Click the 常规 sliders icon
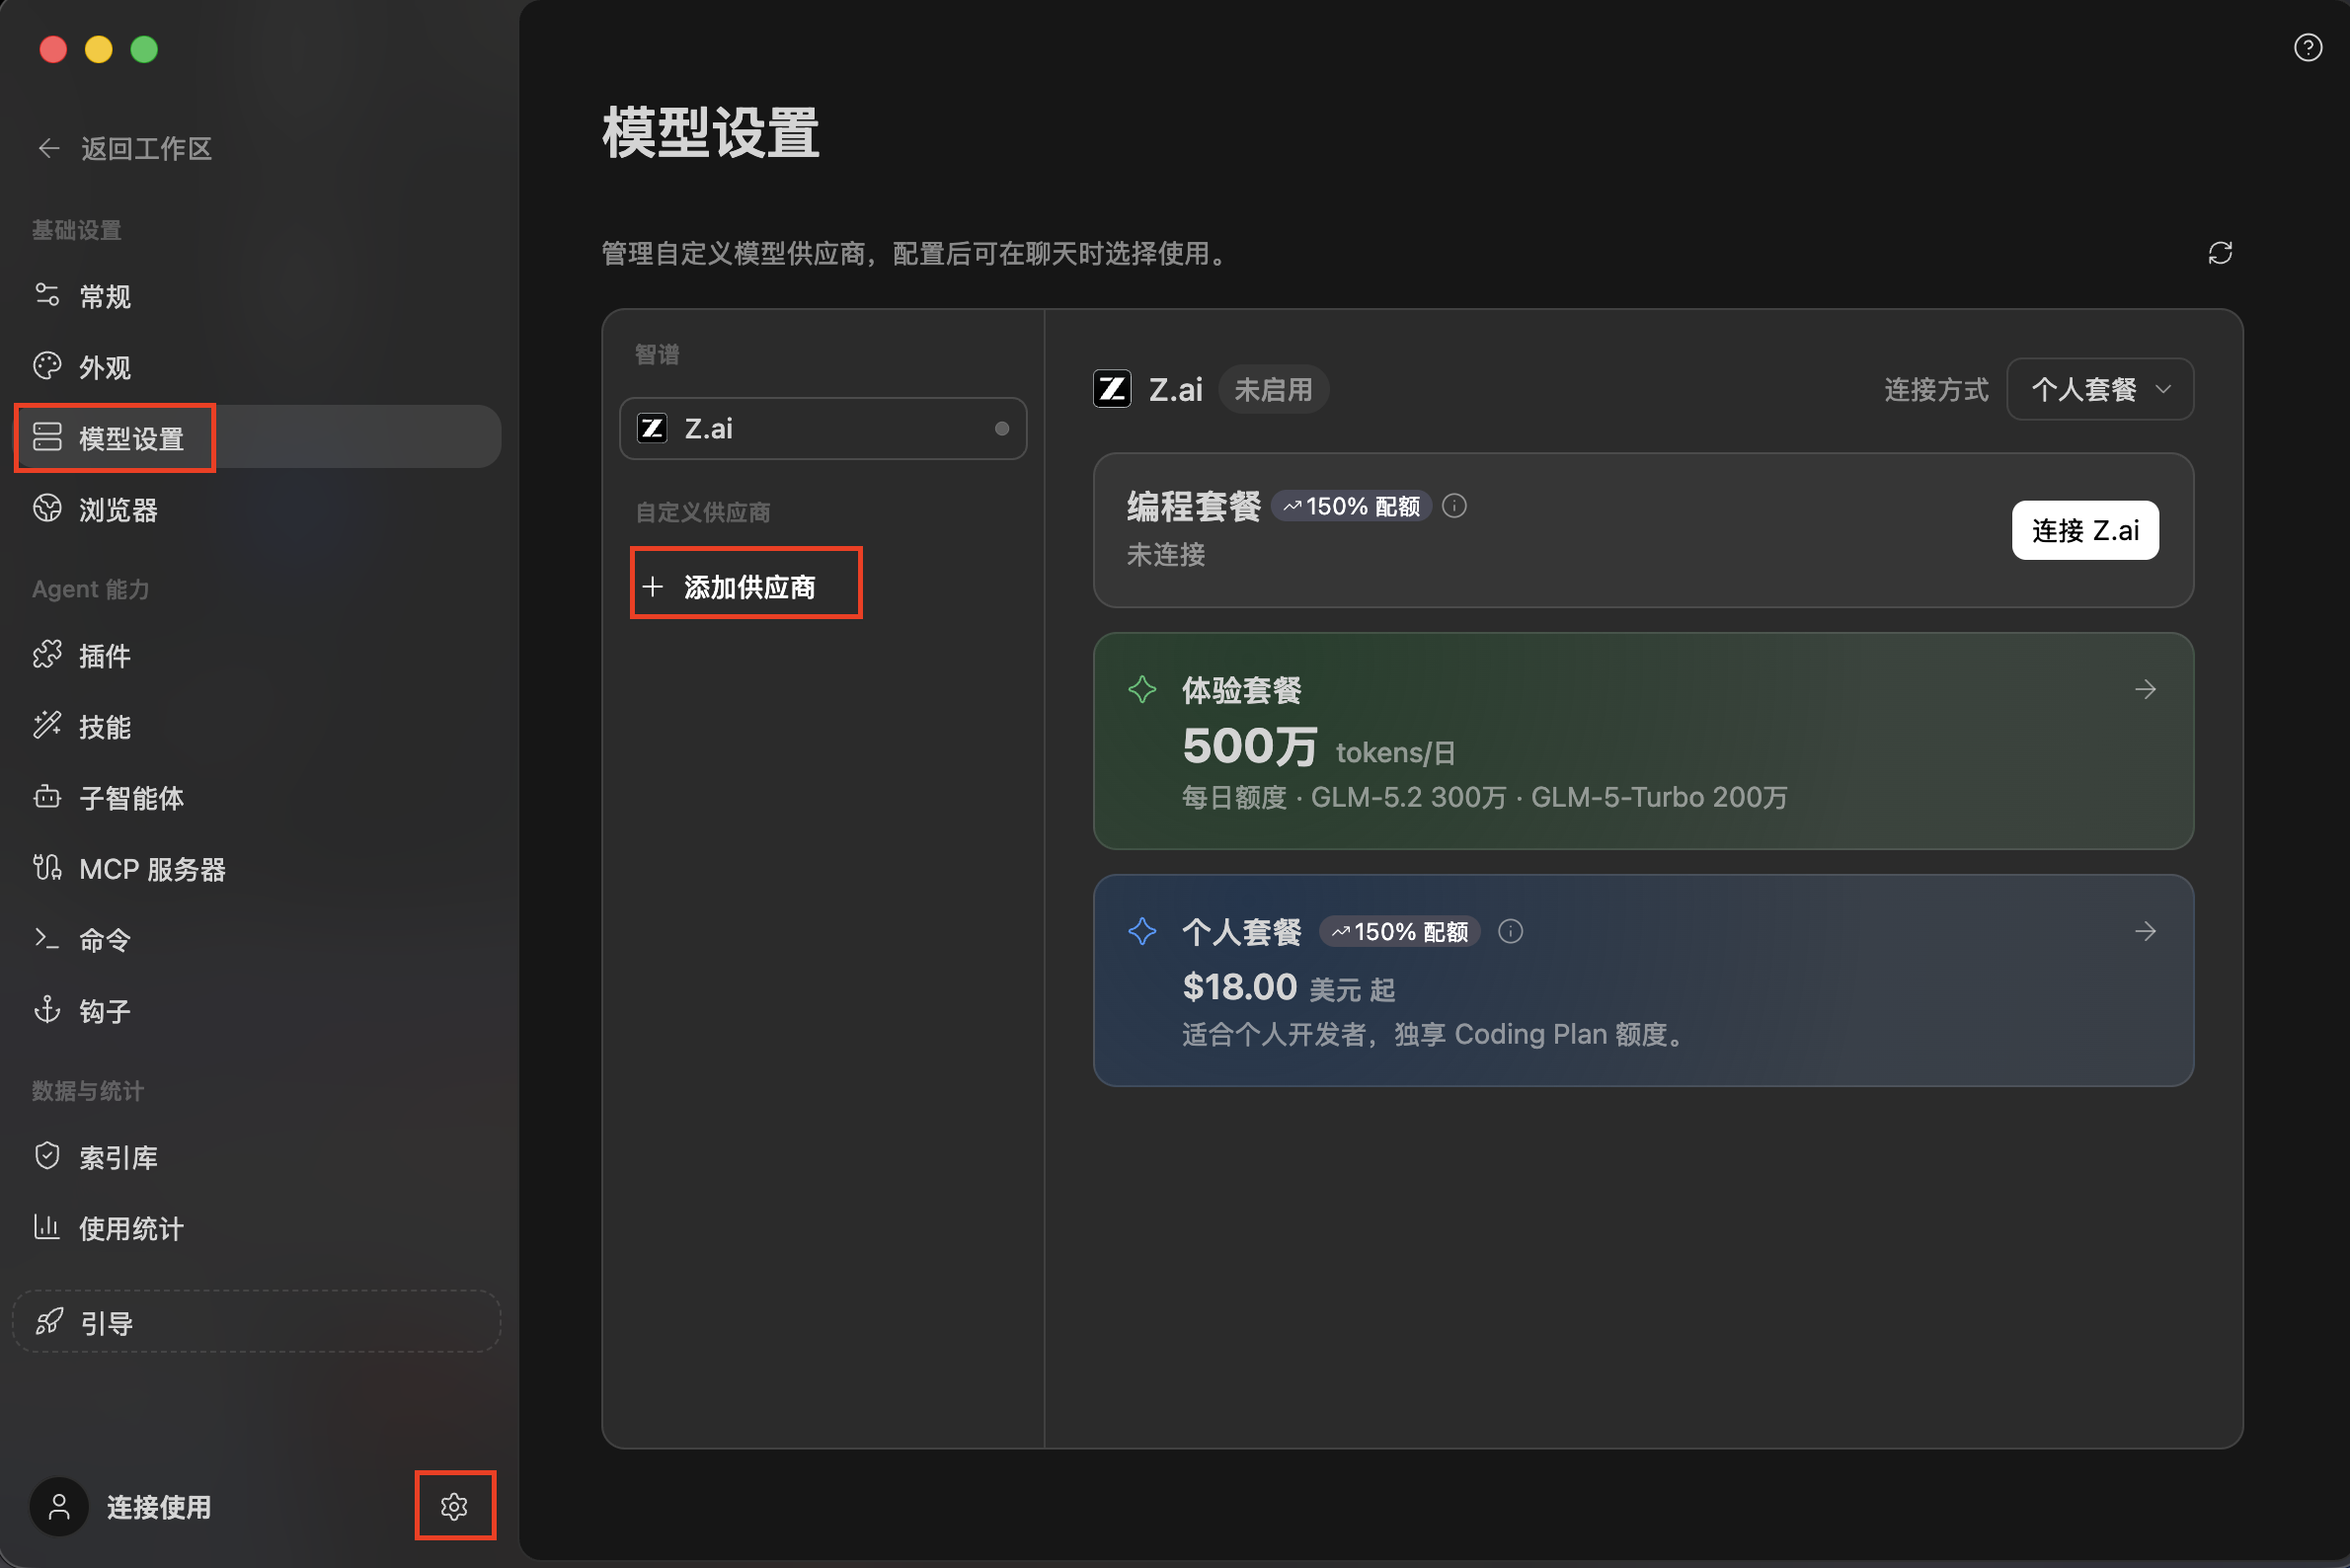Viewport: 2350px width, 1568px height. [x=47, y=295]
